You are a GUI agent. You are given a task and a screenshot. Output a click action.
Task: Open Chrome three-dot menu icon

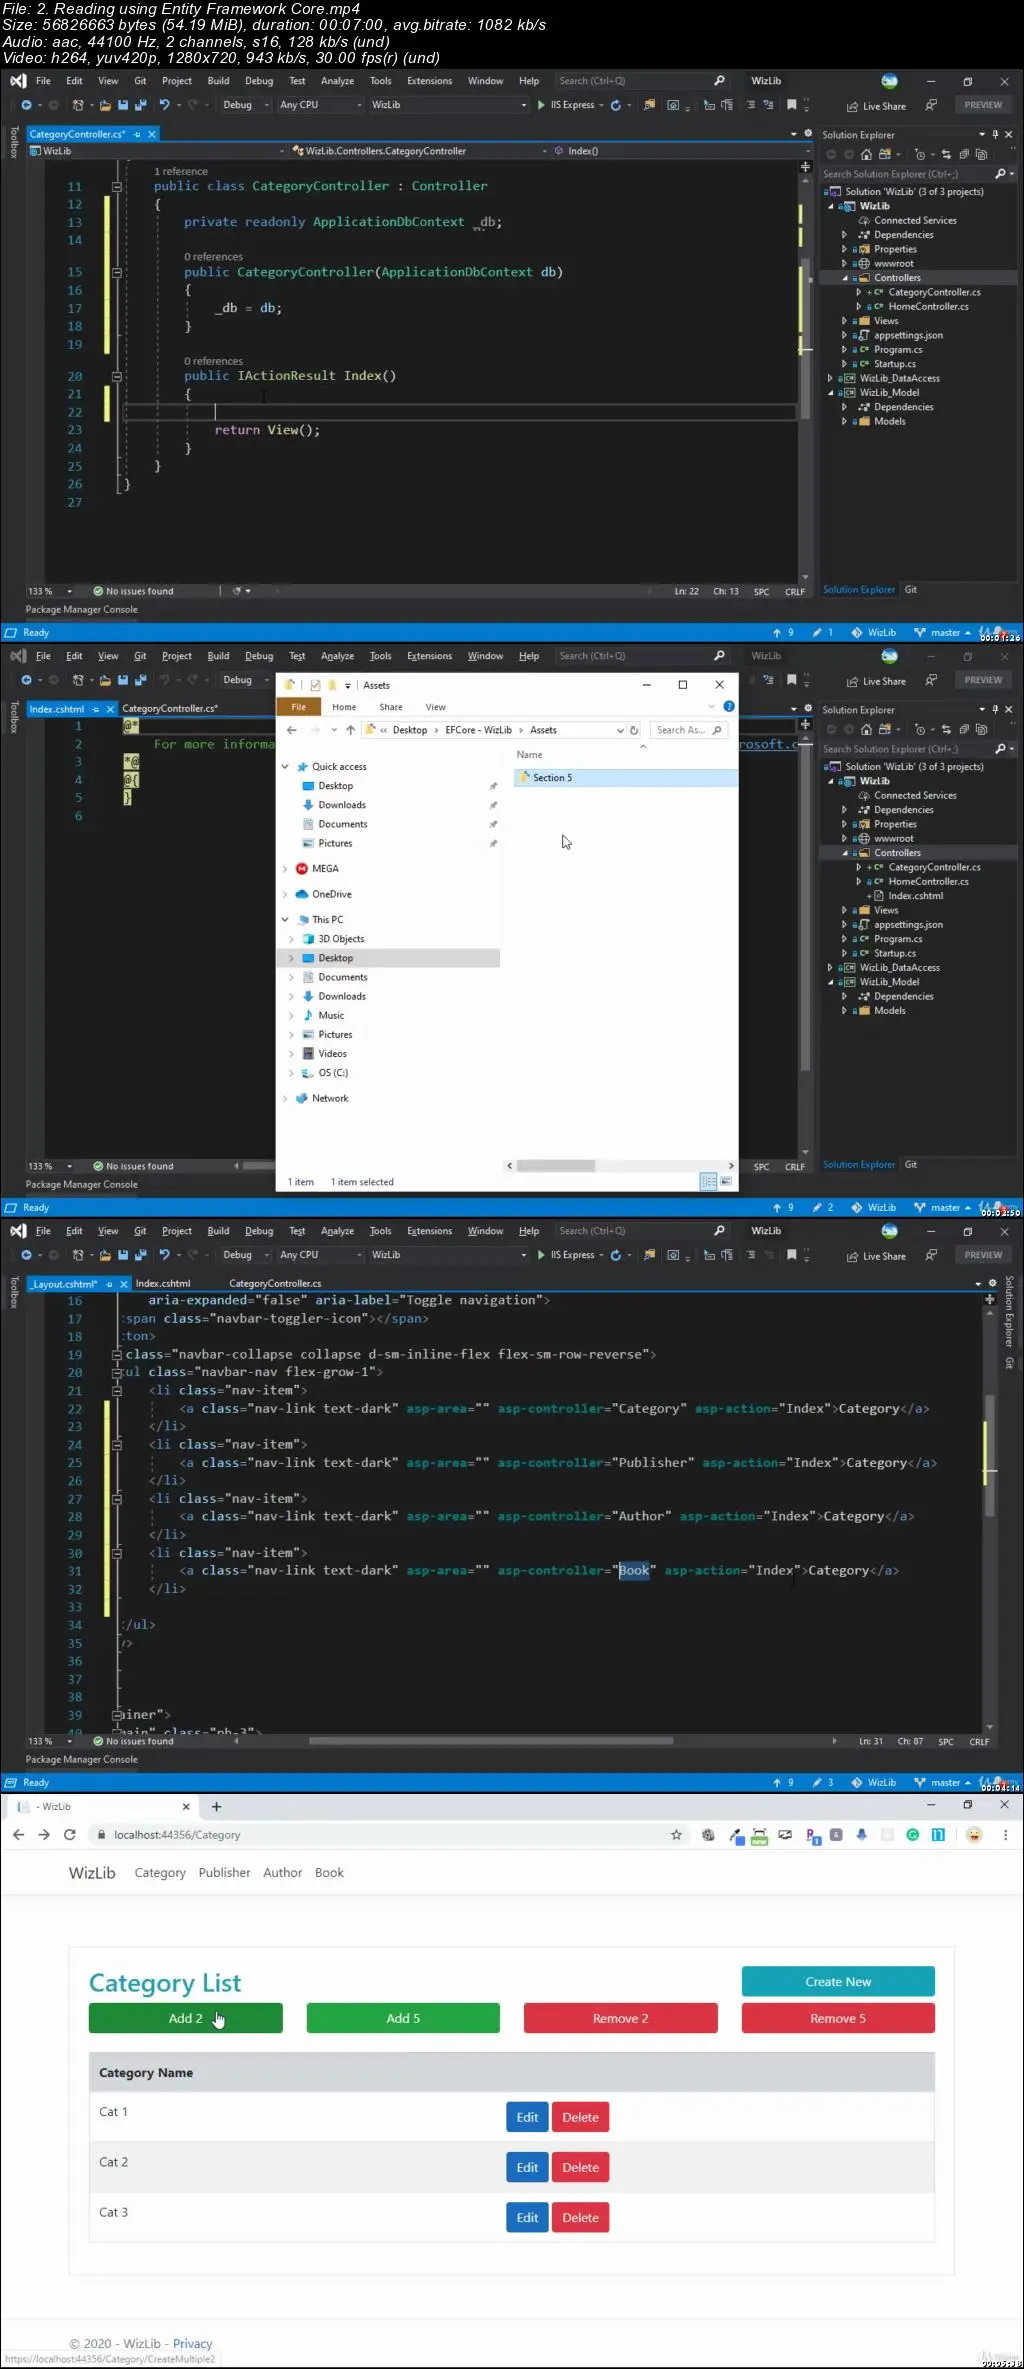1005,1834
